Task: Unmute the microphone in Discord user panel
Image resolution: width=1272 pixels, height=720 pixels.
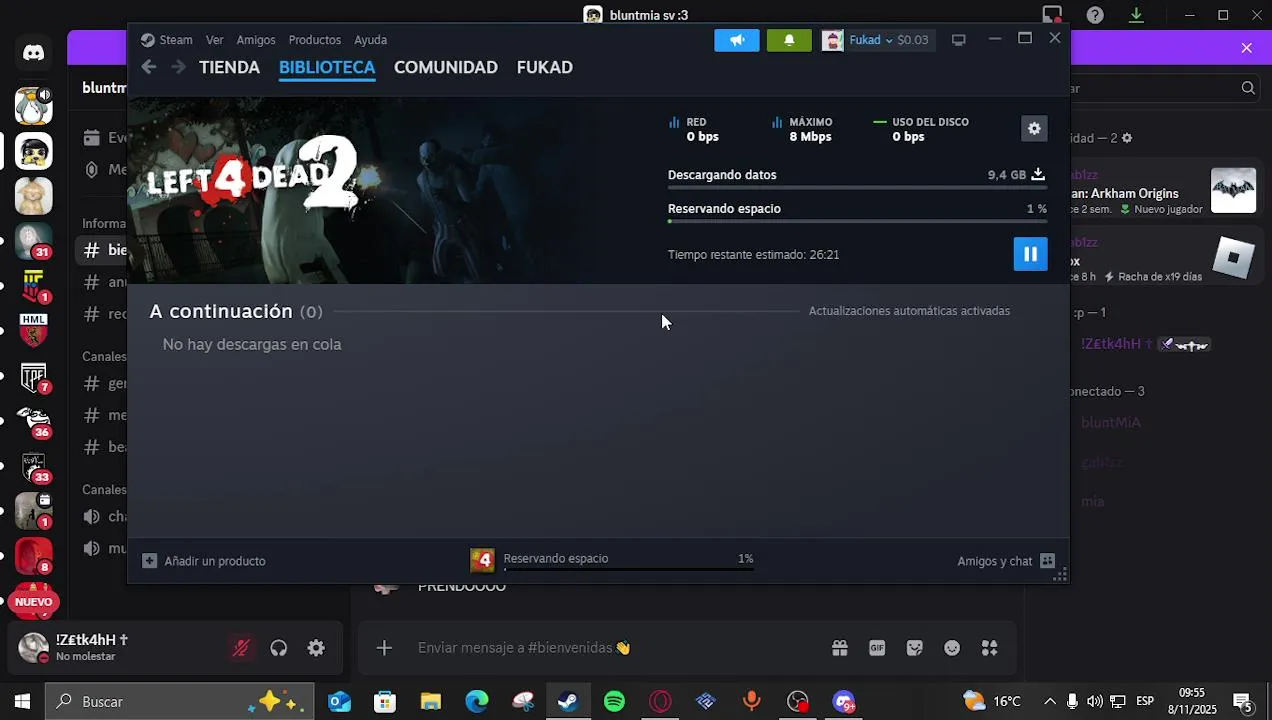Action: tap(241, 648)
